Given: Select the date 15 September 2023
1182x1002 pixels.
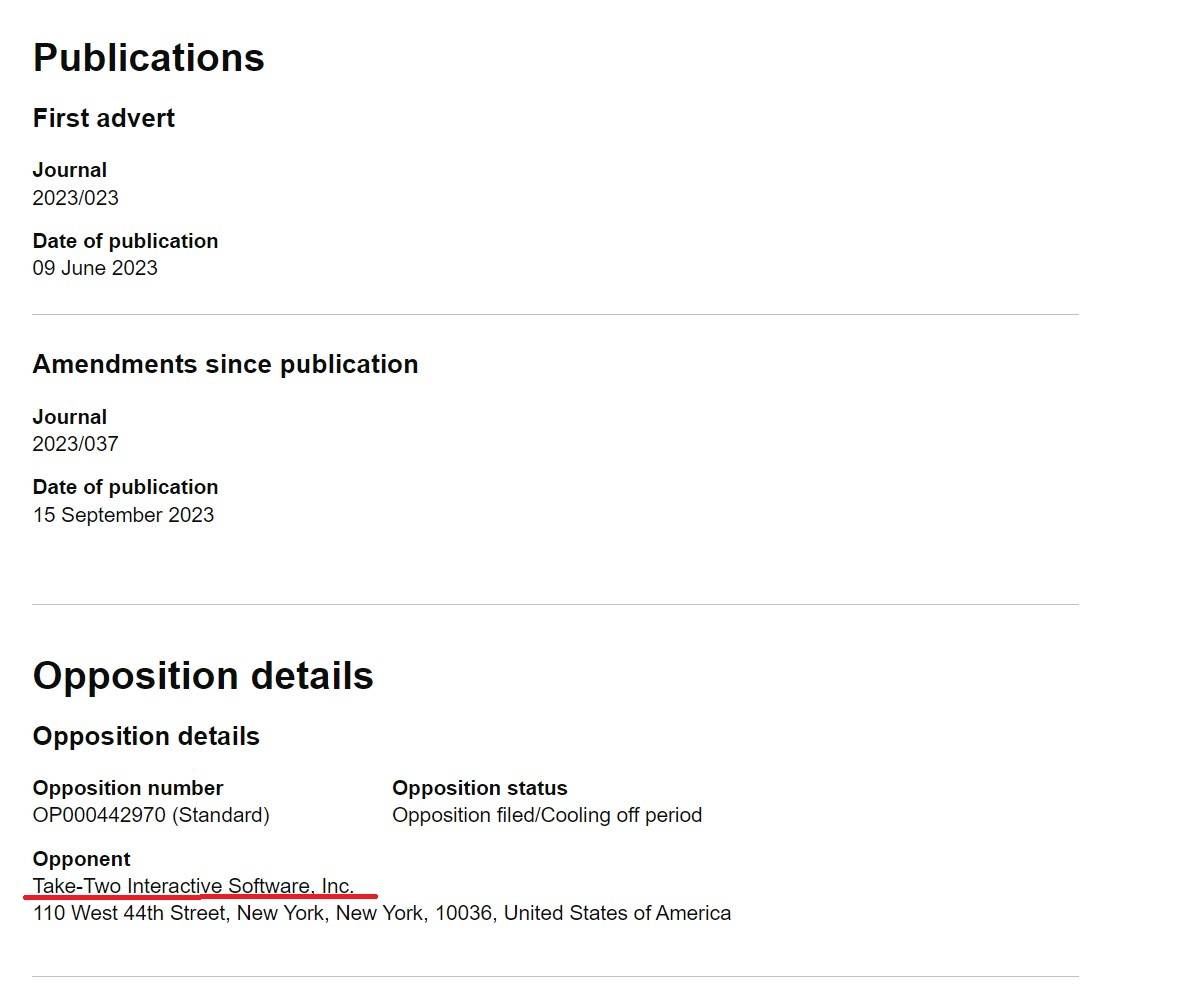Looking at the screenshot, I should [123, 515].
